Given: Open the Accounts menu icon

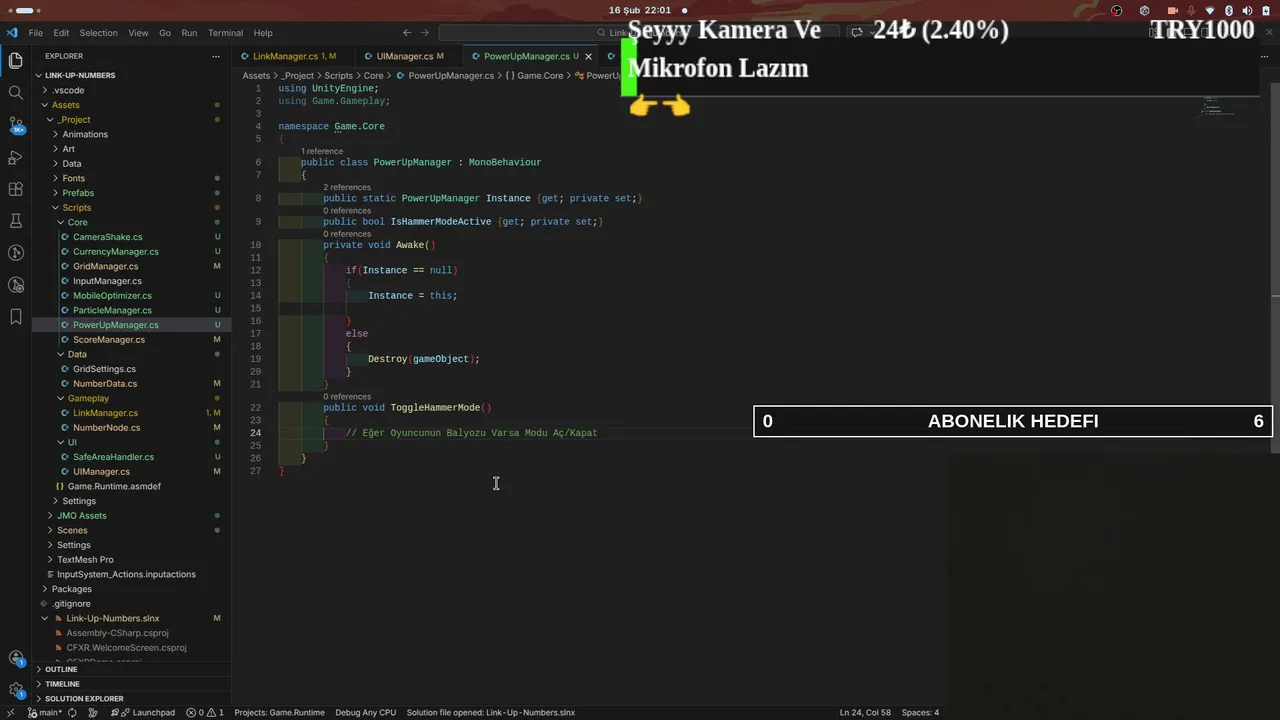Looking at the screenshot, I should (15, 658).
